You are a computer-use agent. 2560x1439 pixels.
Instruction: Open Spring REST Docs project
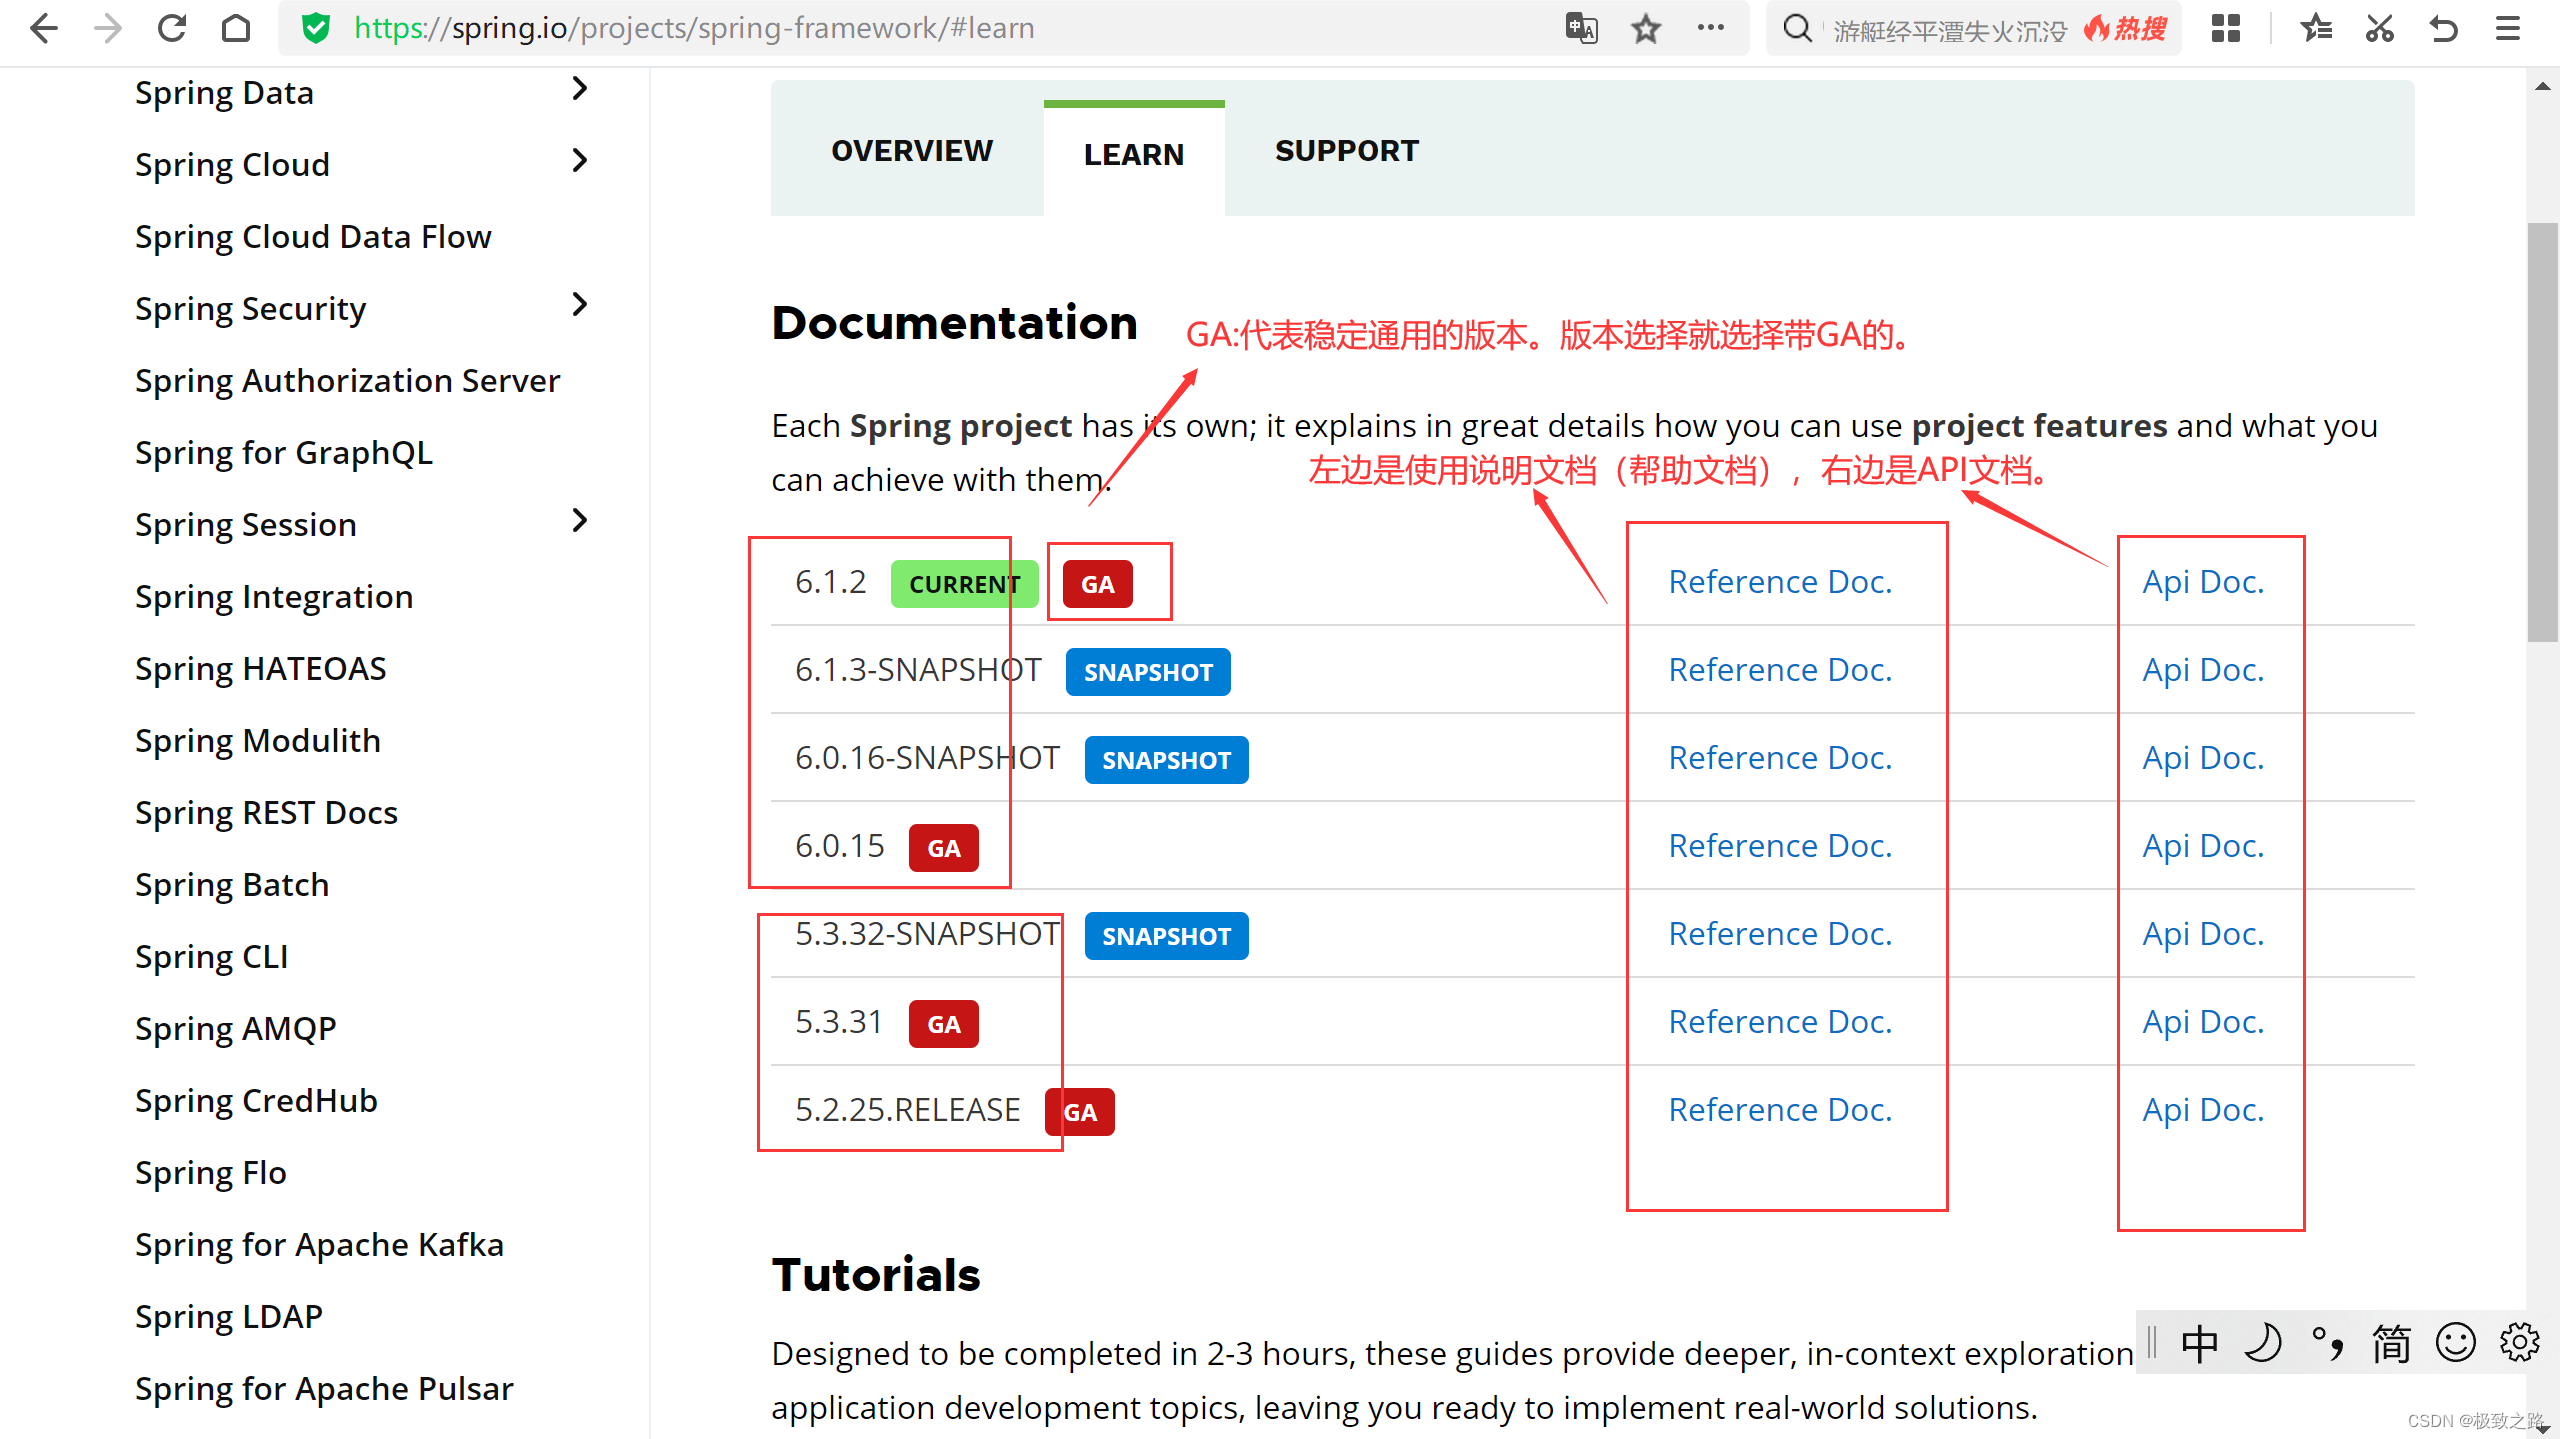[x=266, y=813]
